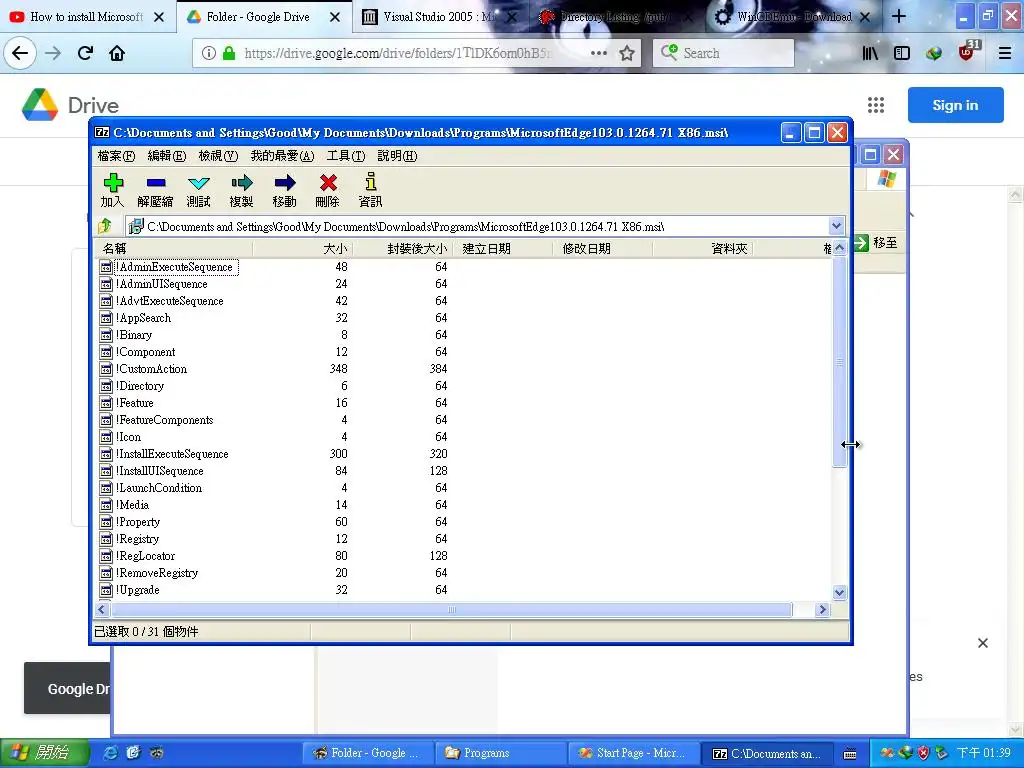Image resolution: width=1024 pixels, height=768 pixels.
Task: Open the page actions three-dots icon
Action: tap(598, 53)
